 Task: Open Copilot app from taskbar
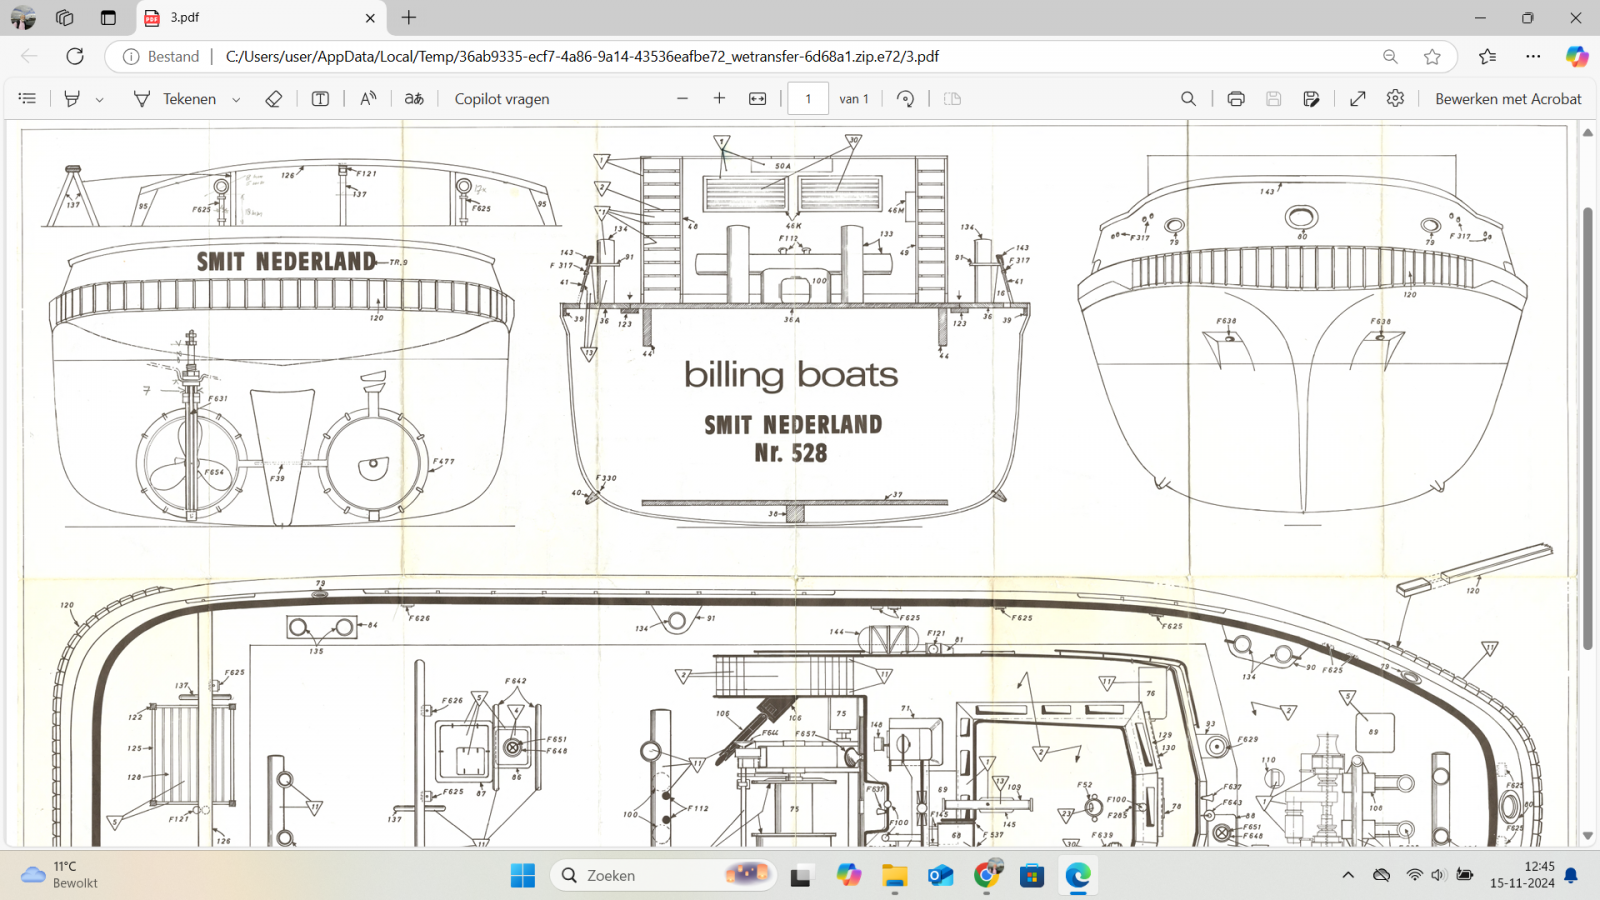(x=848, y=875)
